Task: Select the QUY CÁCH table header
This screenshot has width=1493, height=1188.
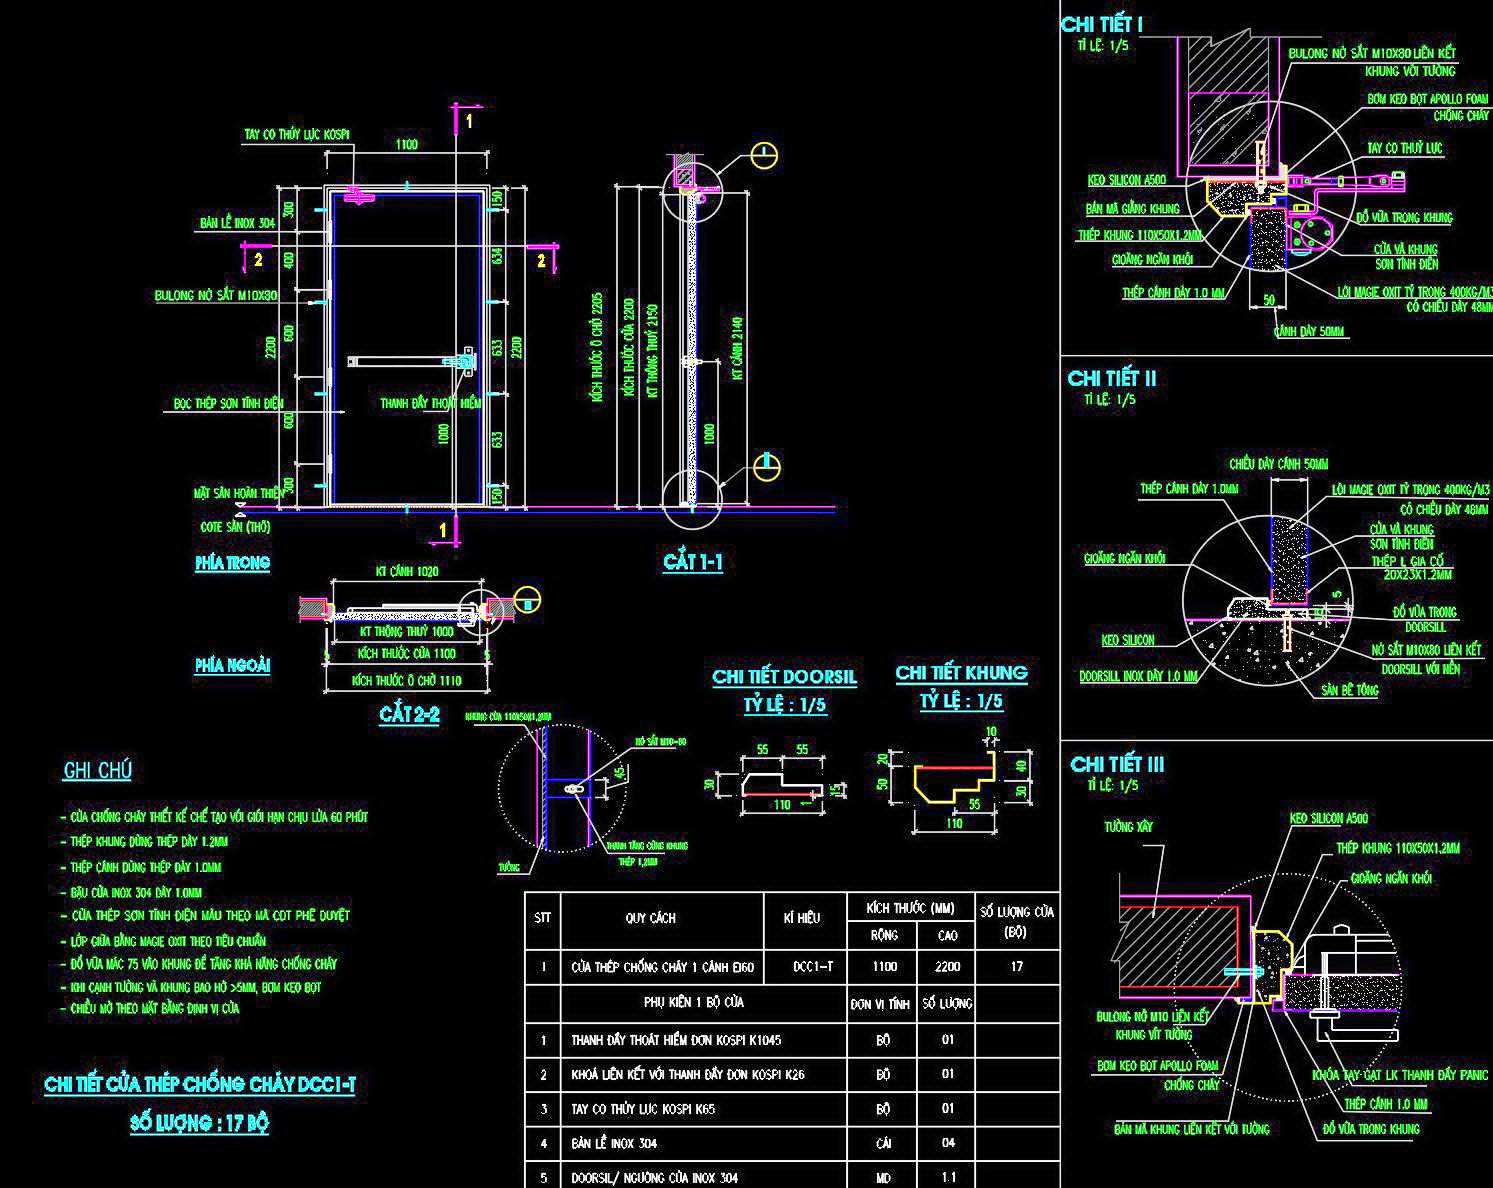Action: click(650, 917)
